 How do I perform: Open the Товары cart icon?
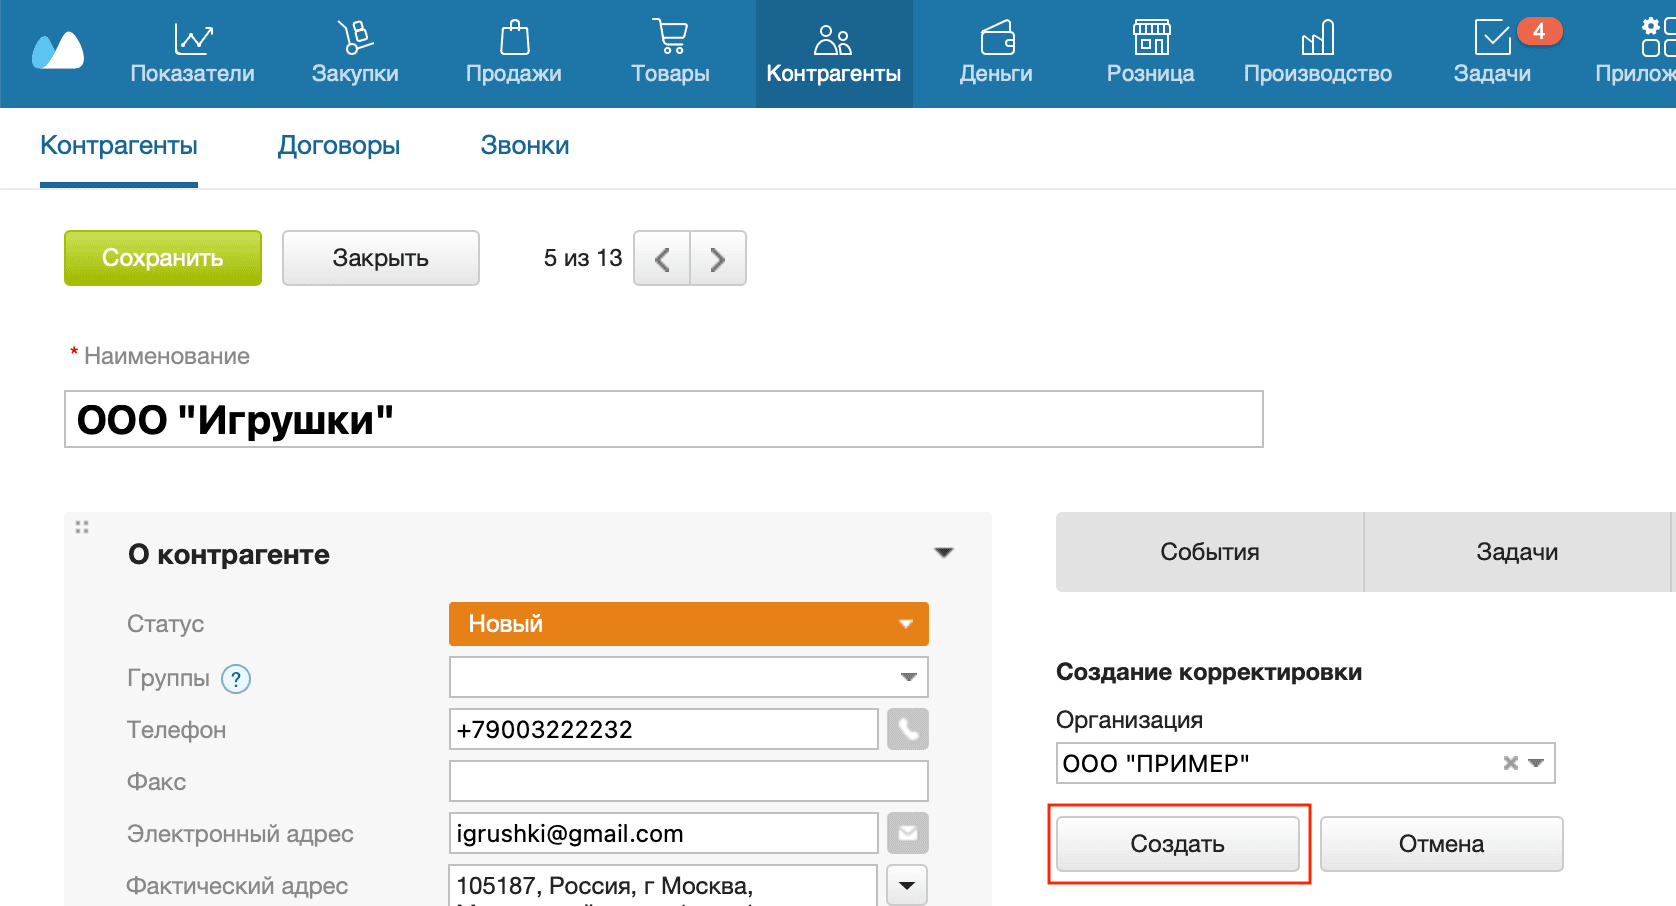coord(670,53)
